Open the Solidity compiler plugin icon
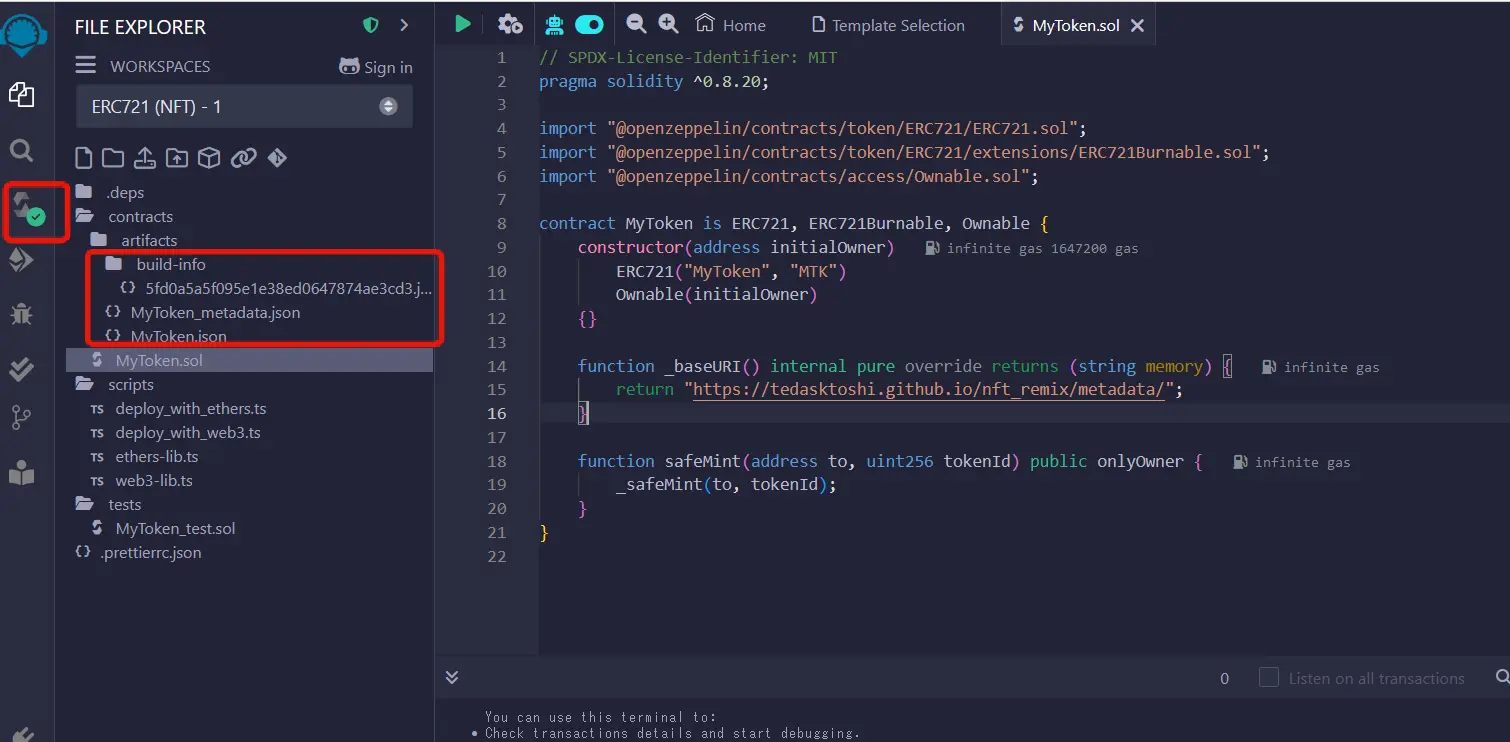The width and height of the screenshot is (1510, 742). click(27, 208)
